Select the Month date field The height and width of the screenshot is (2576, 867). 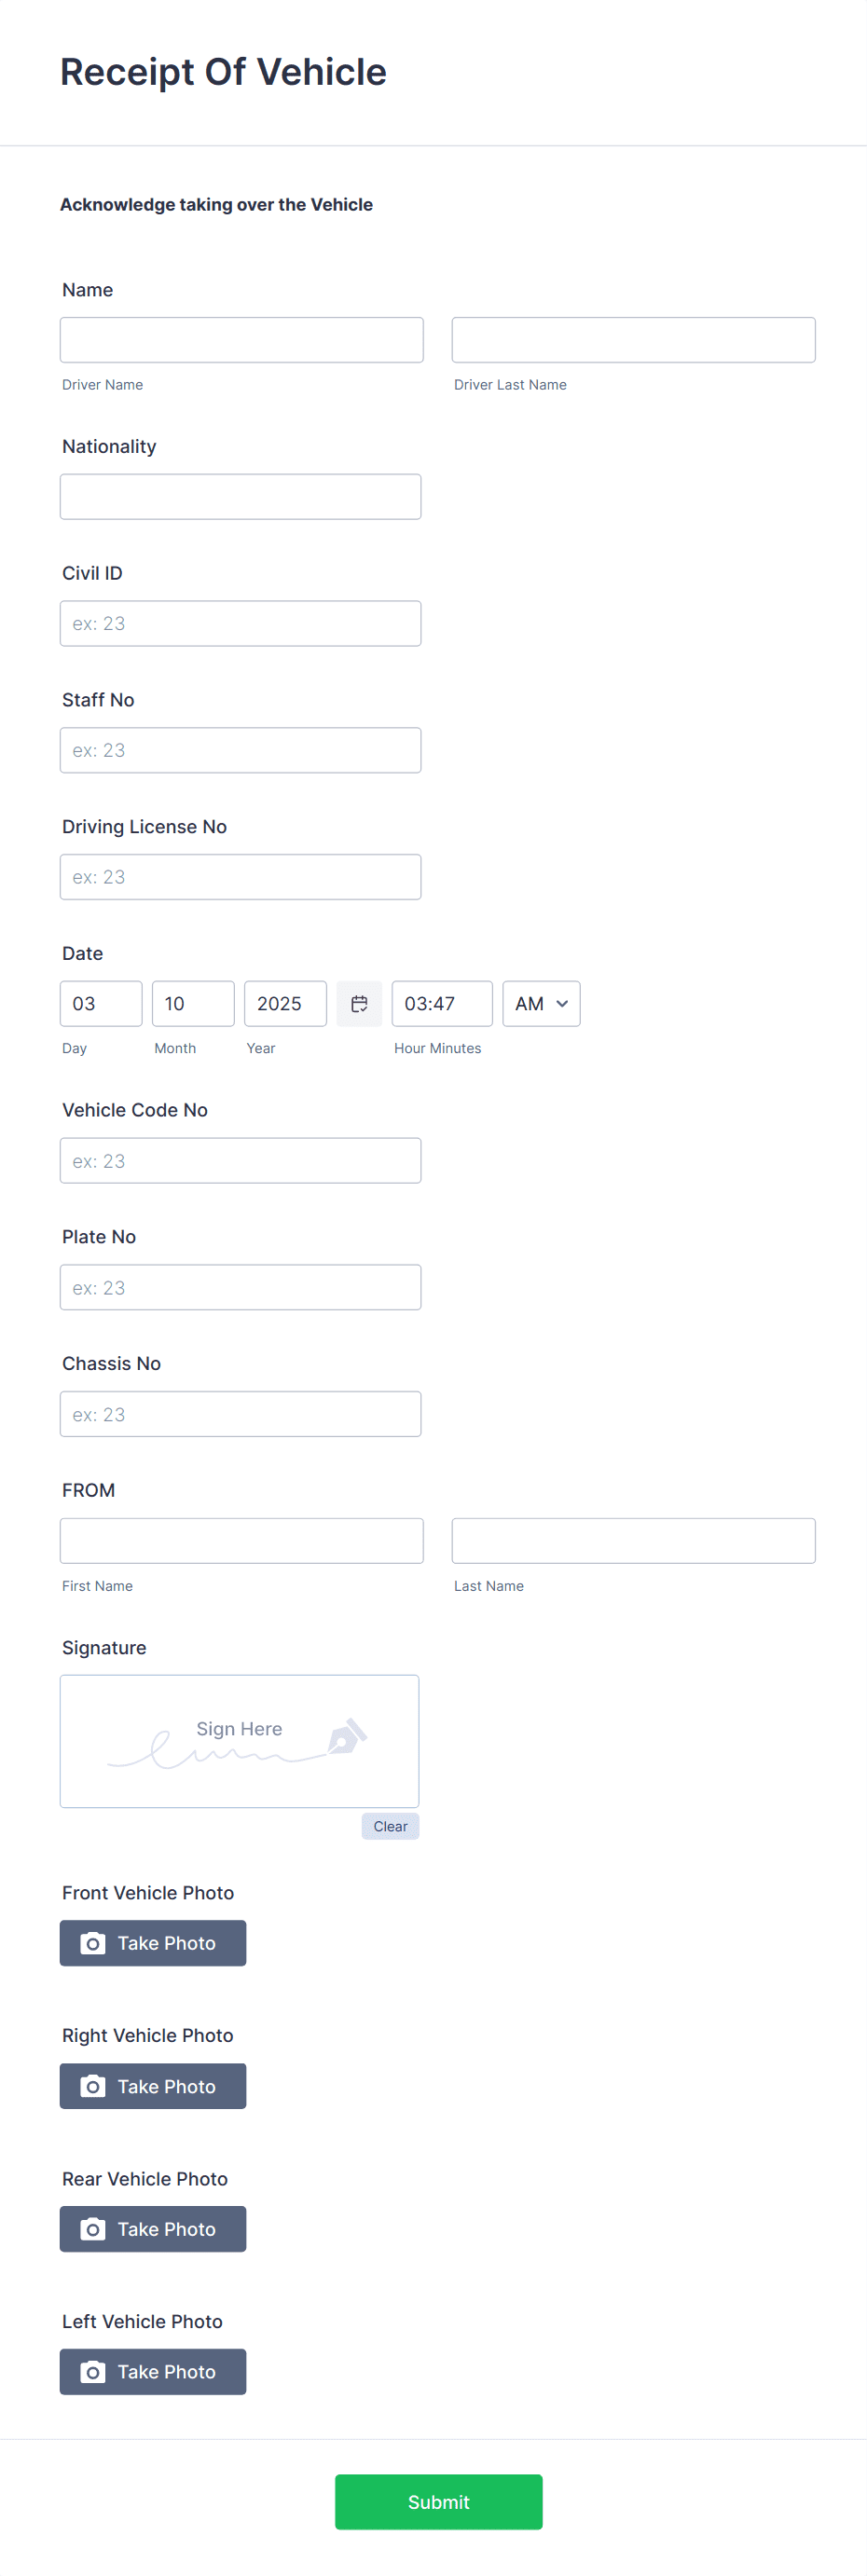(x=193, y=1003)
